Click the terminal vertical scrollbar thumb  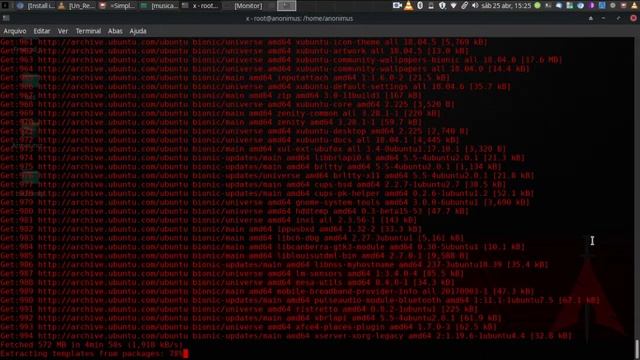(637, 349)
